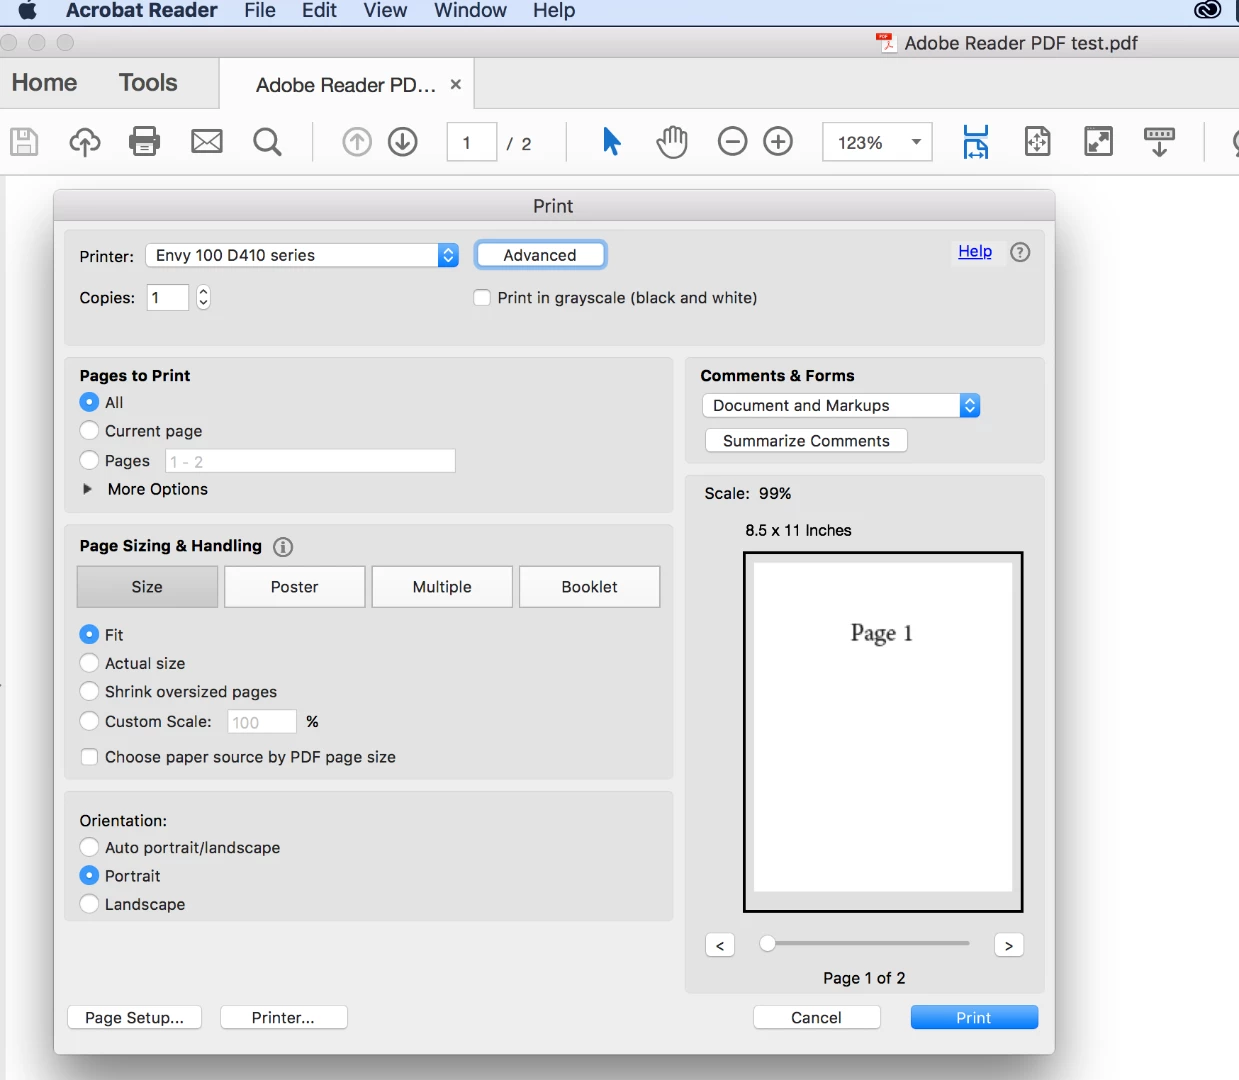The width and height of the screenshot is (1239, 1080).
Task: Open the Printer dropdown
Action: point(302,255)
